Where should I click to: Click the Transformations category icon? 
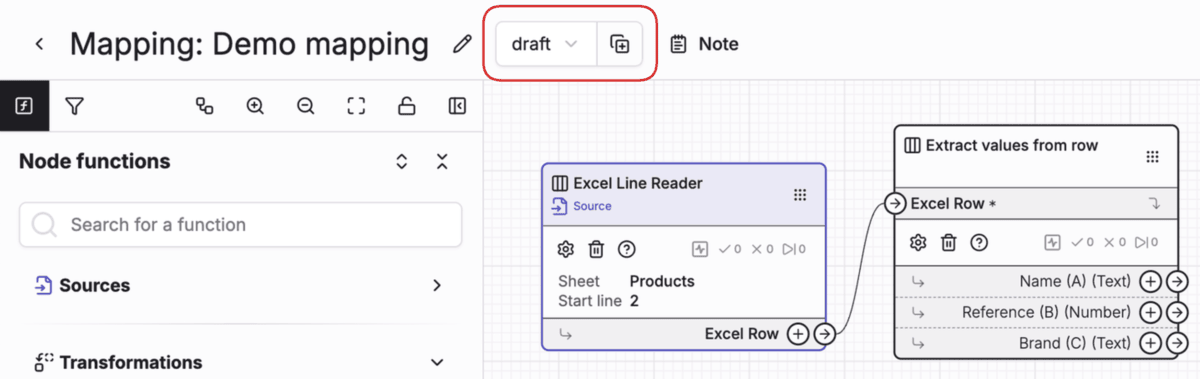pos(43,362)
